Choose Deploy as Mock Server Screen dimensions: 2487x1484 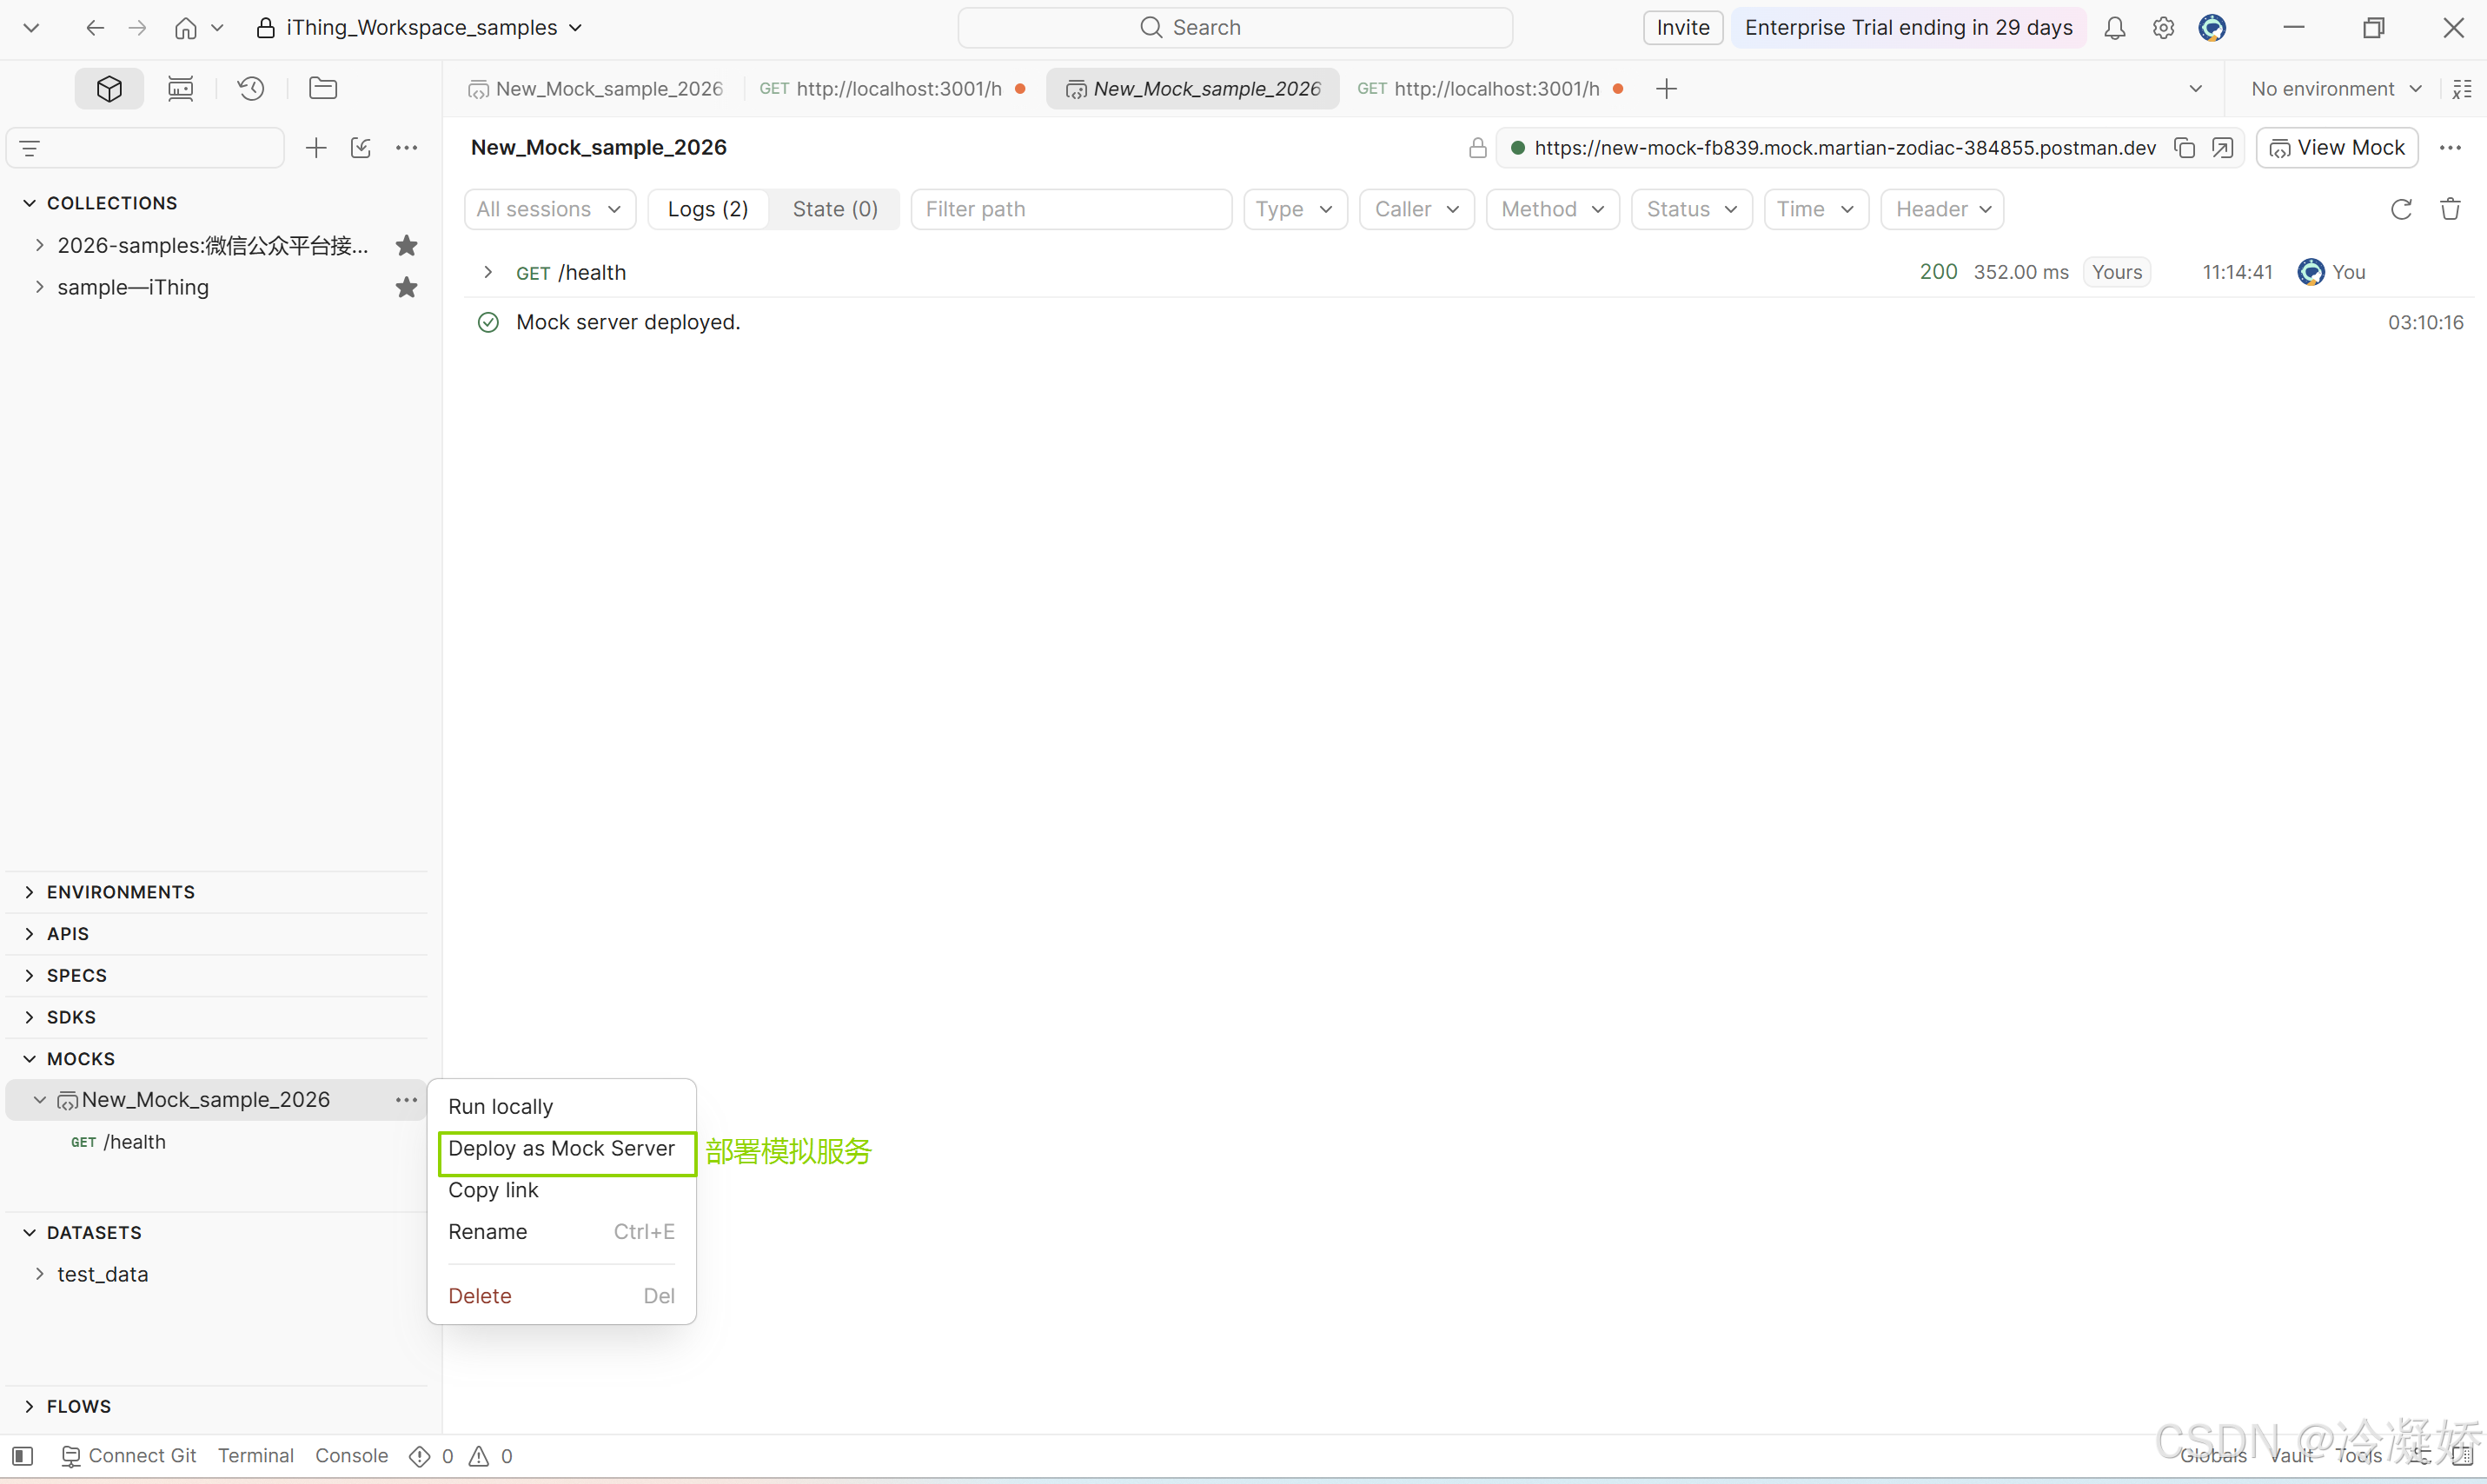[561, 1149]
